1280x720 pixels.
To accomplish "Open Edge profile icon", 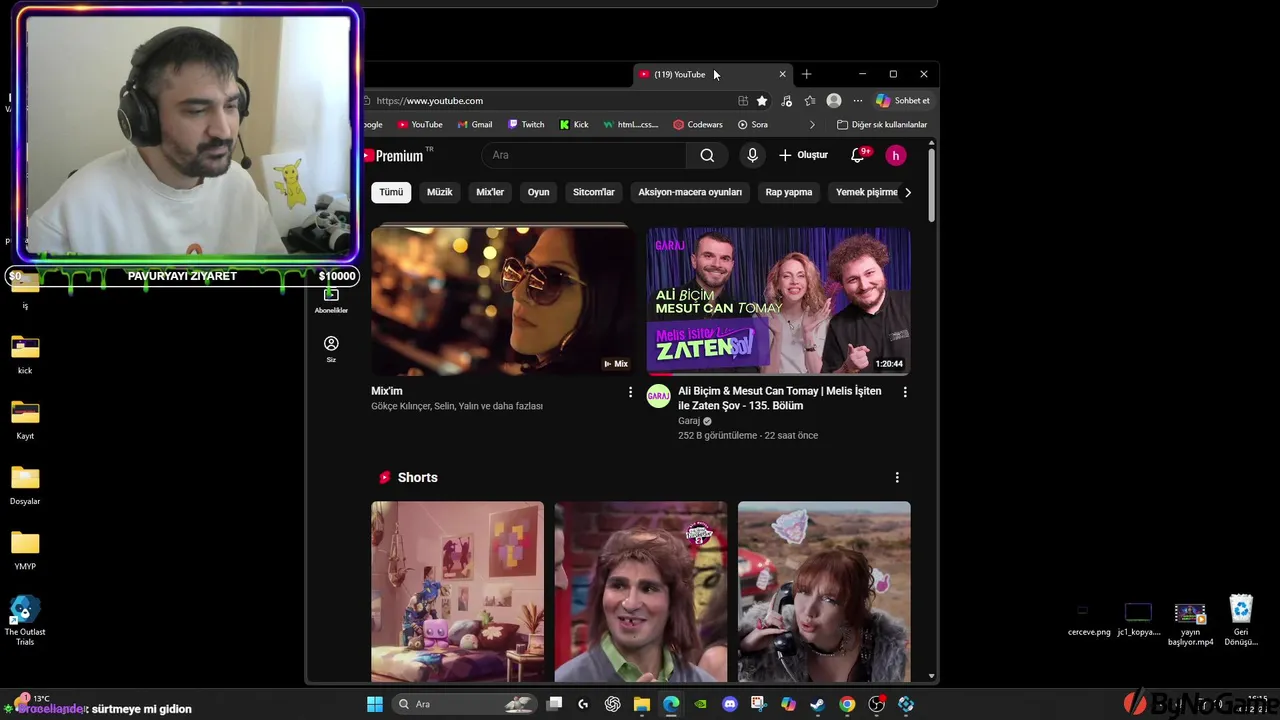I will coord(834,100).
